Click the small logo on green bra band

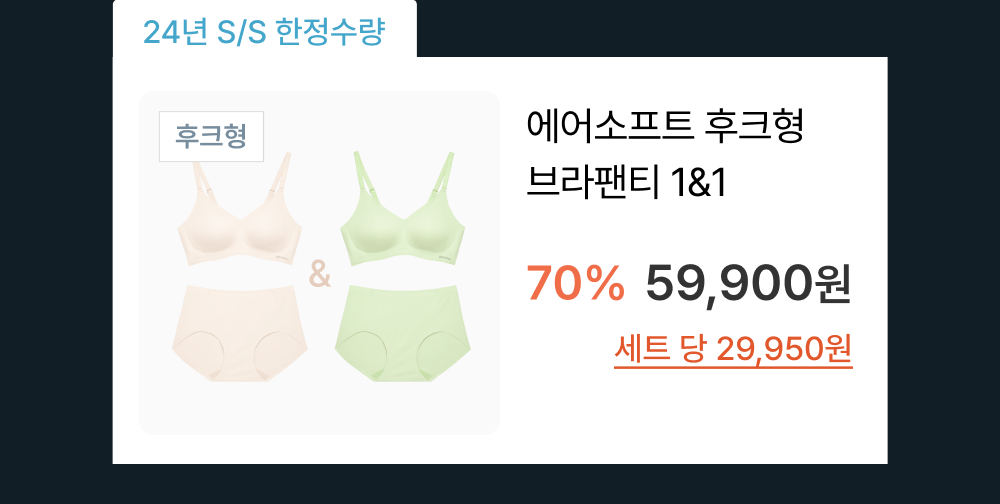[x=445, y=258]
